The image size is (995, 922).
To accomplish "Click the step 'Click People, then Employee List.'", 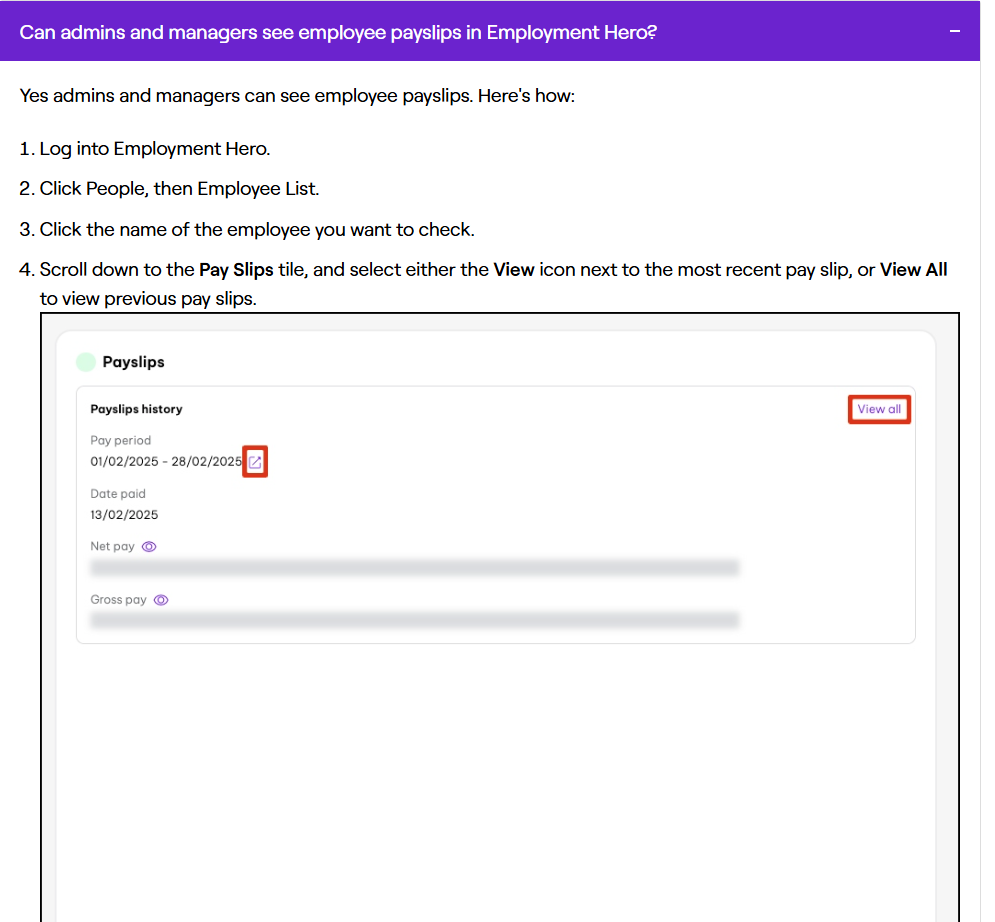I will tap(179, 188).
